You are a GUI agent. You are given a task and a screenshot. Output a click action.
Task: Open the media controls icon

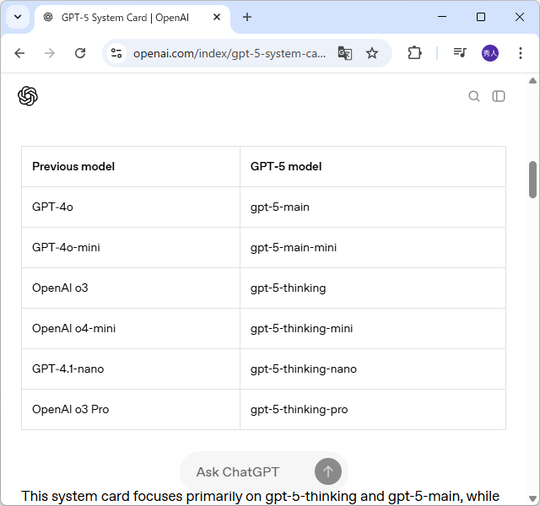tap(460, 53)
